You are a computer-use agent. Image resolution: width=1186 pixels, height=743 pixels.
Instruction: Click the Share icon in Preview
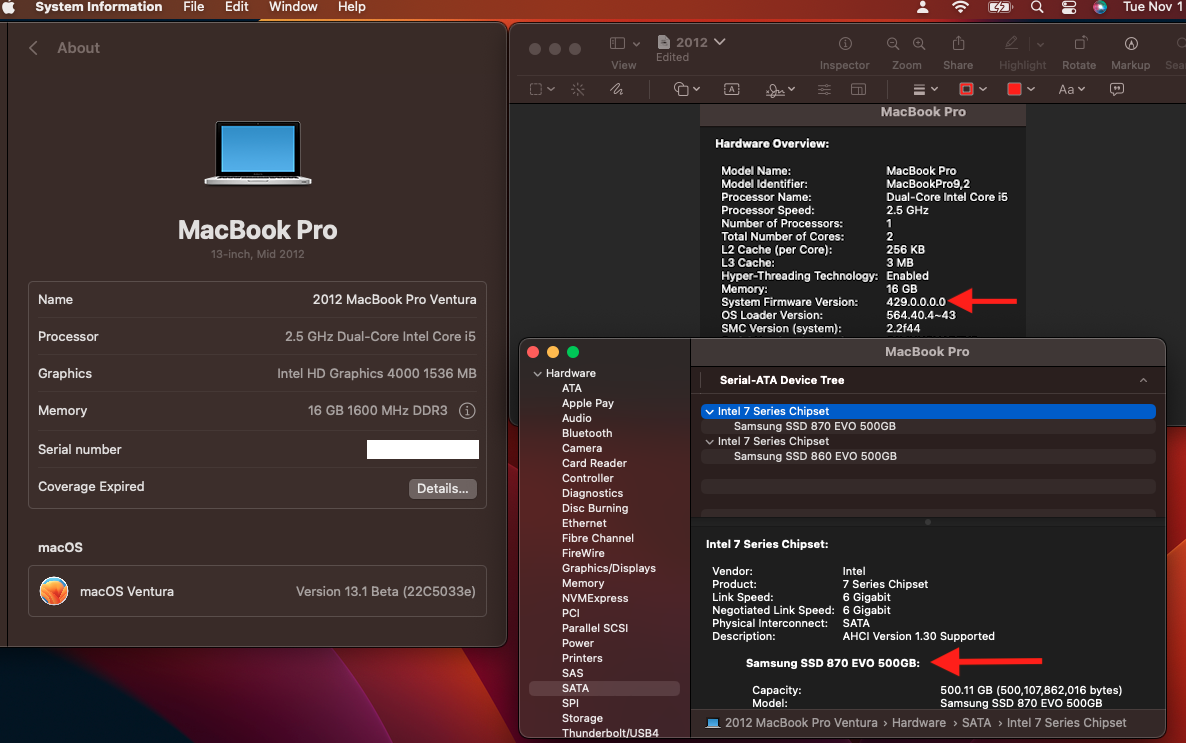[958, 44]
